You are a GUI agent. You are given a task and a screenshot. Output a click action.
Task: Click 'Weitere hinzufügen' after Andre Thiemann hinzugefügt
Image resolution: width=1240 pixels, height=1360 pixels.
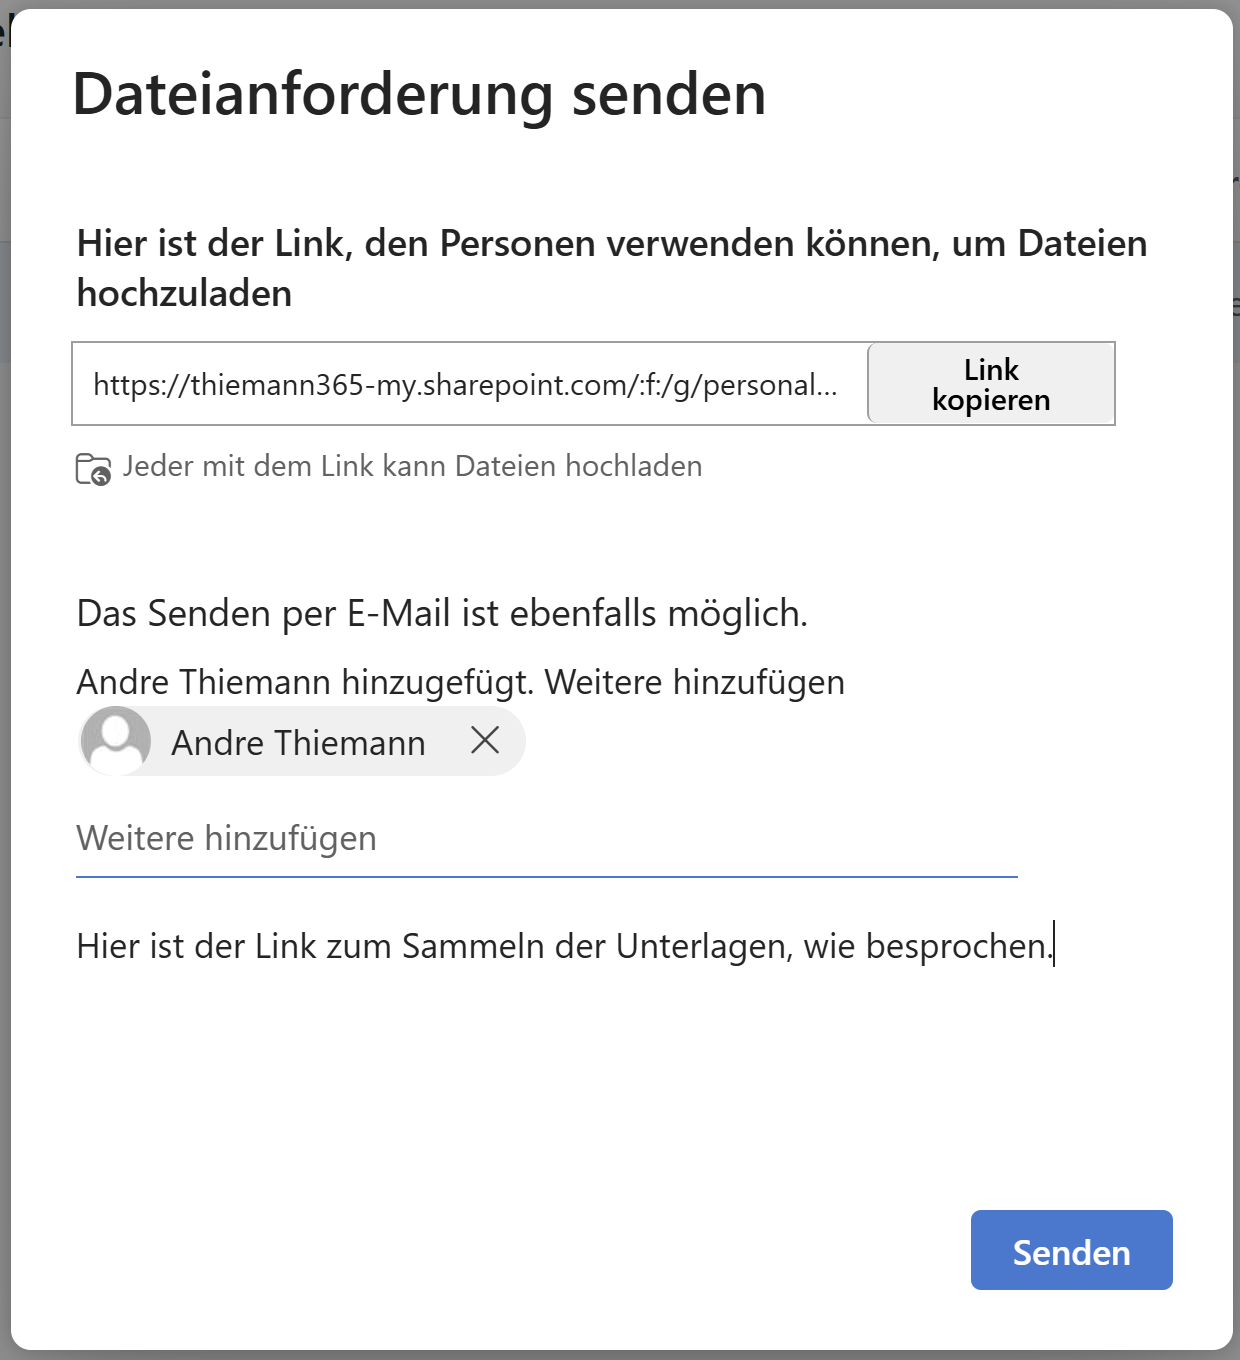696,682
